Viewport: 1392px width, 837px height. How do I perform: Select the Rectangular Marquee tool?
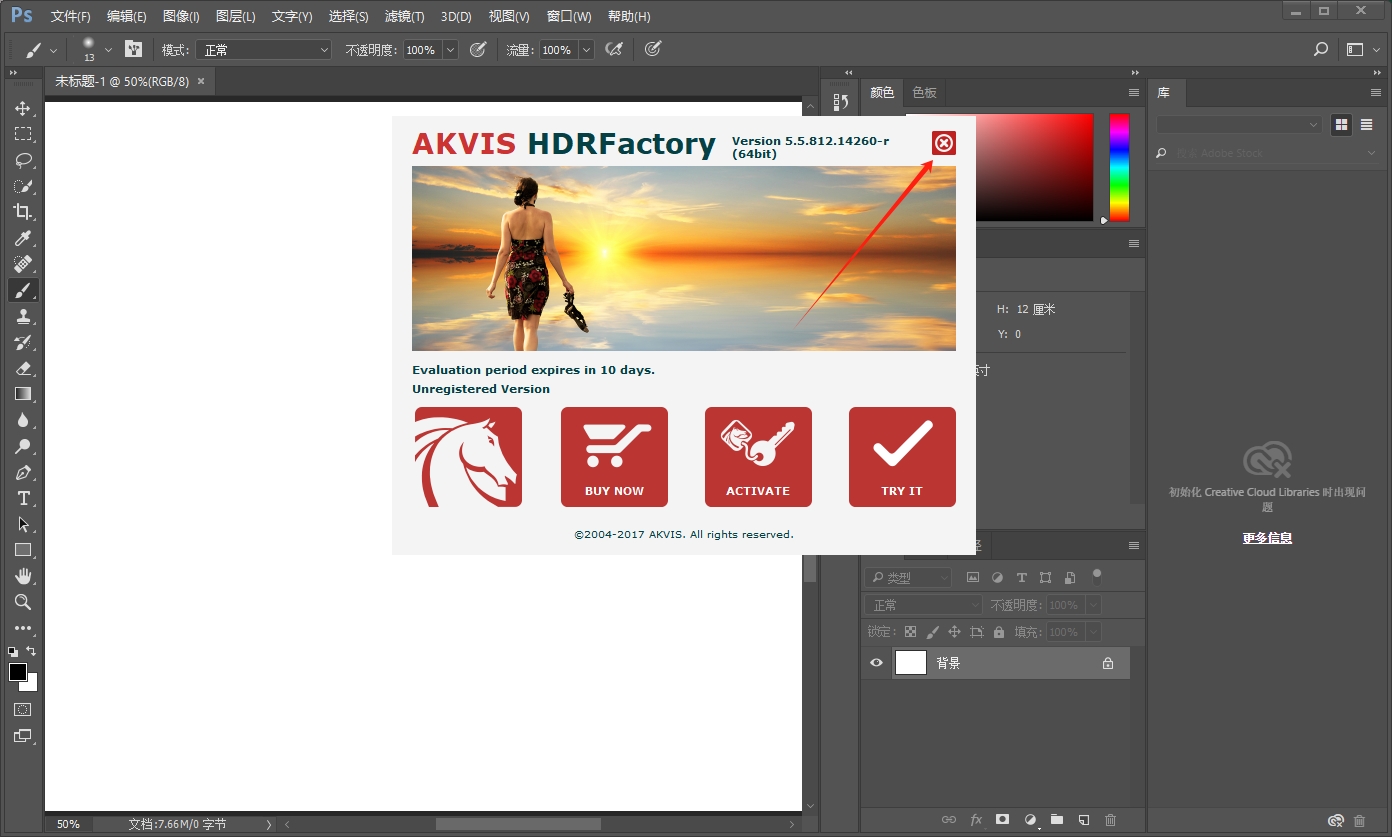click(23, 134)
